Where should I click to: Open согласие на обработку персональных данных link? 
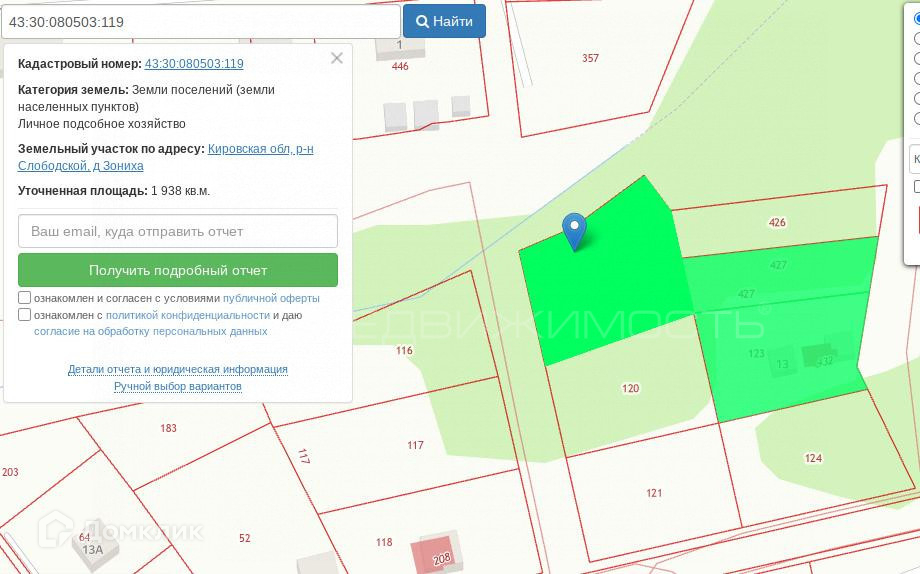coord(151,331)
